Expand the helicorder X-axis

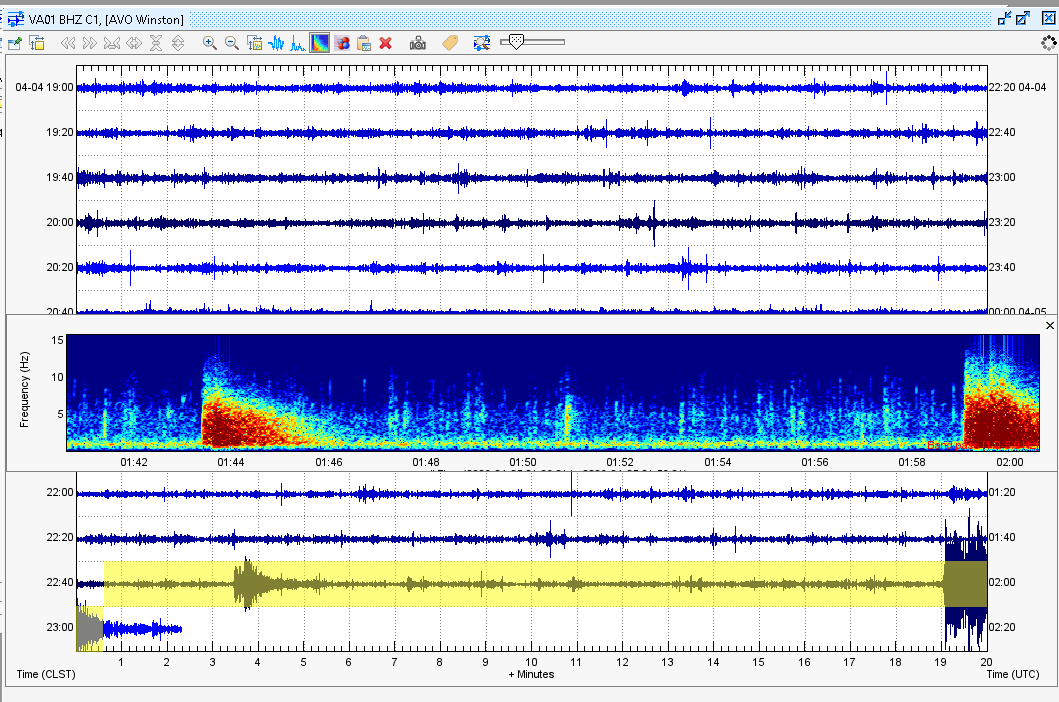click(134, 43)
